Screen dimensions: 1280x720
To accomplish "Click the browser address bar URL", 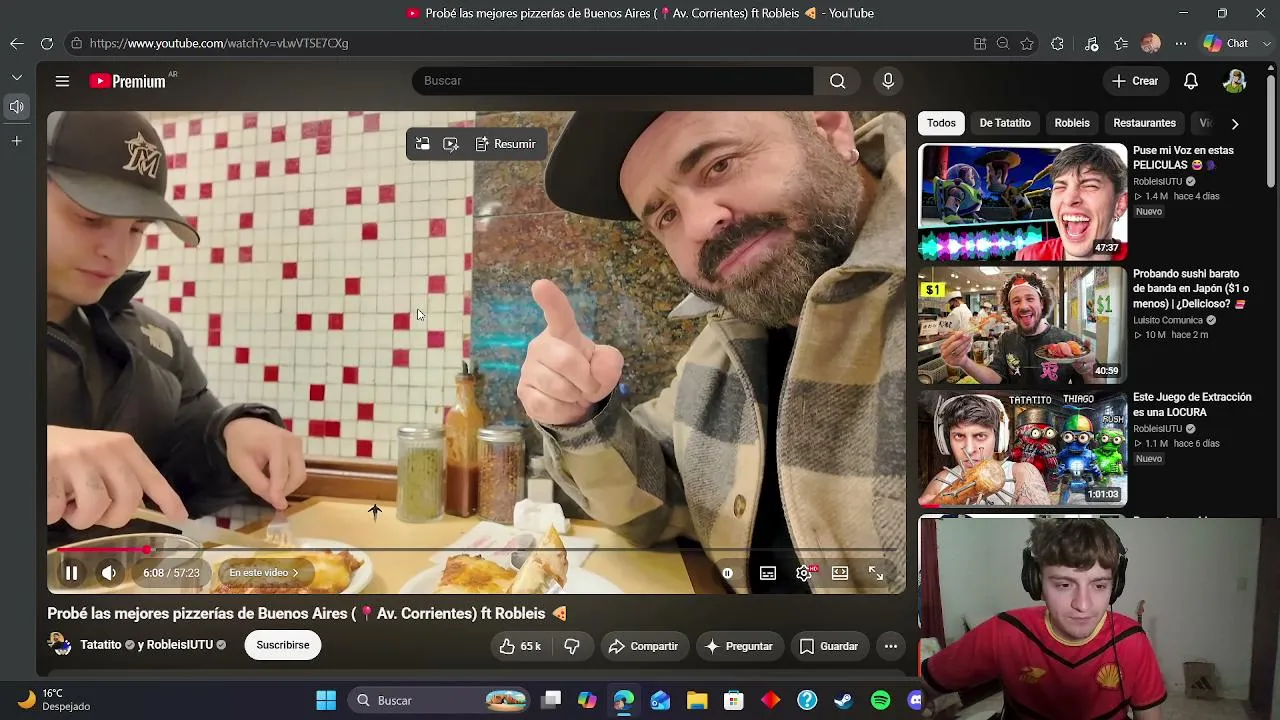I will click(219, 44).
